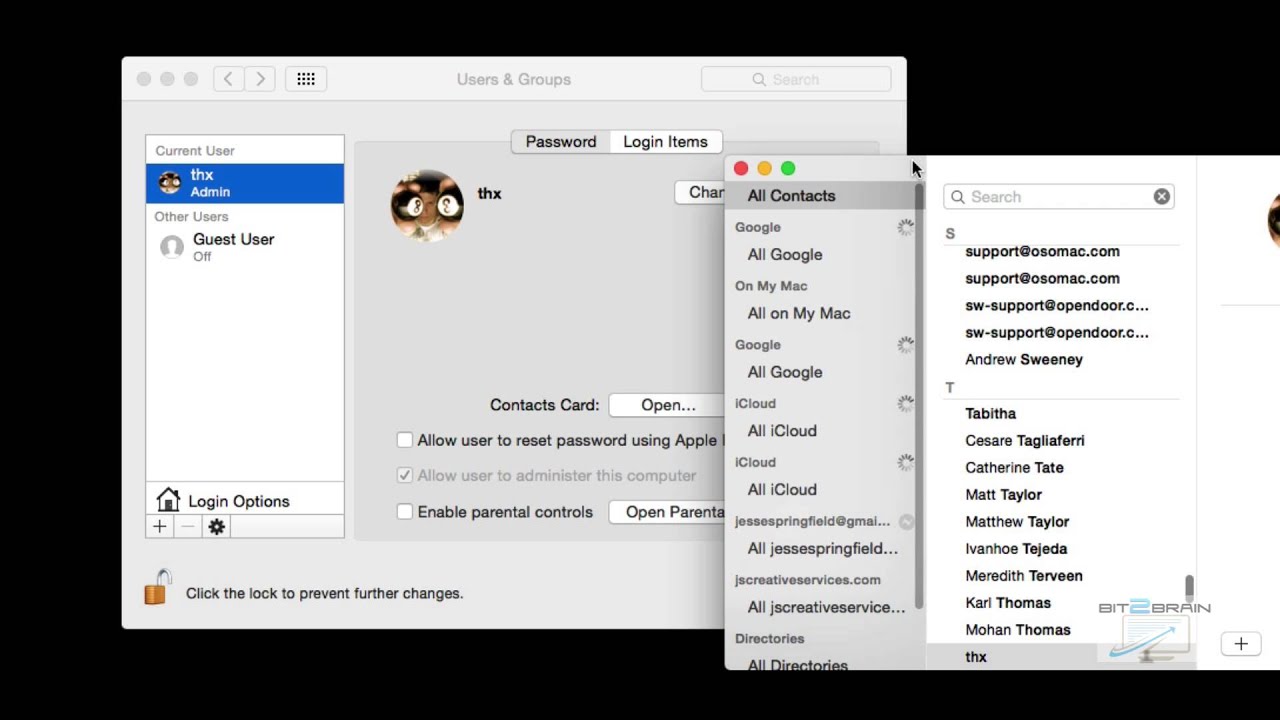Screen dimensions: 1280x720
Task: Select All jessespringfield group
Action: coord(822,548)
